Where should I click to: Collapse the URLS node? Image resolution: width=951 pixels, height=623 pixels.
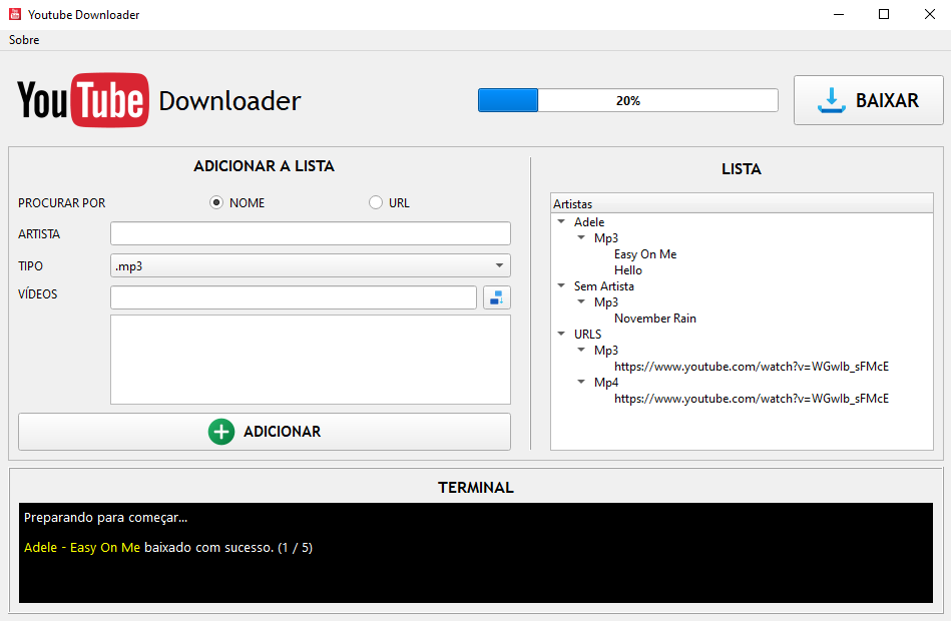[x=561, y=334]
